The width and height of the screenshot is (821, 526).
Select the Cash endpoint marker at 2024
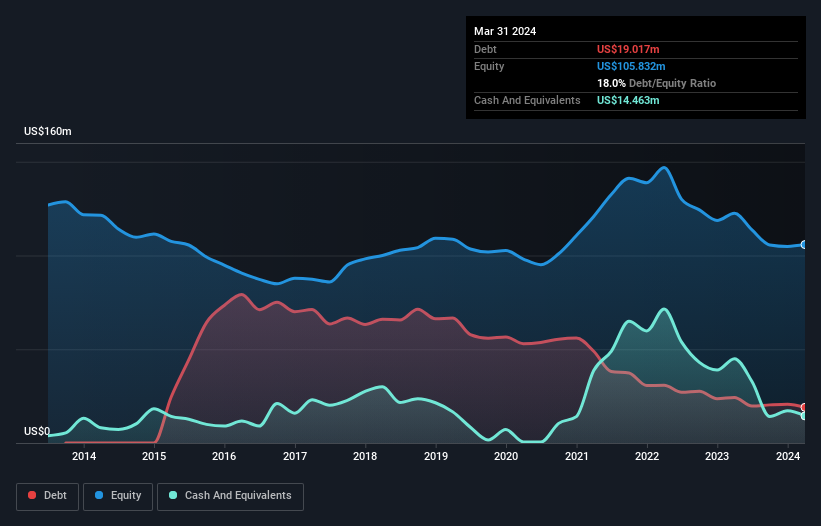click(x=804, y=416)
